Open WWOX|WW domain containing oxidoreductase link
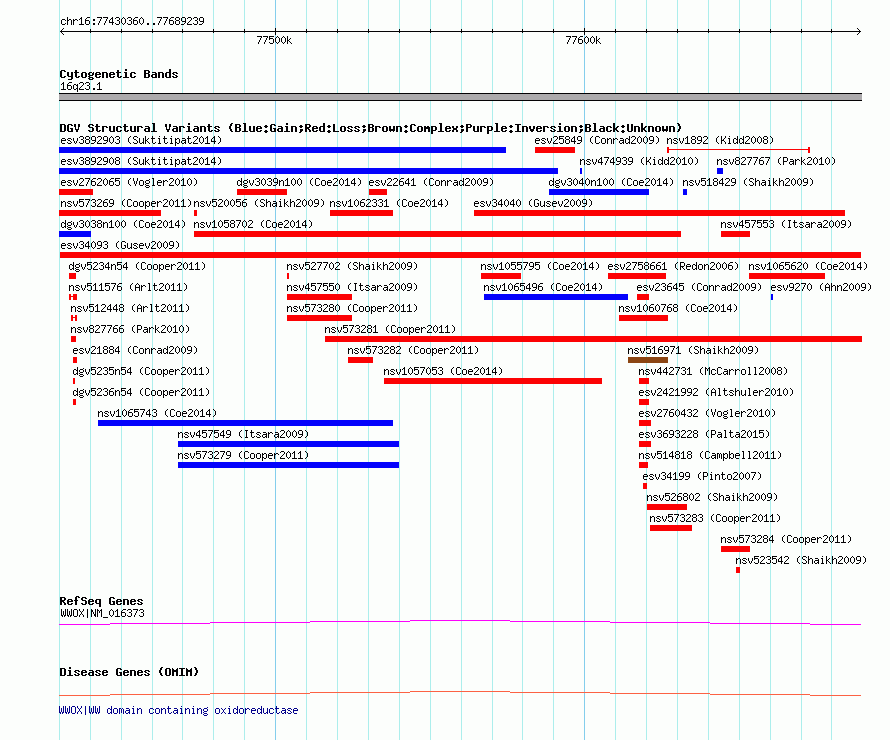The image size is (890, 740). click(178, 710)
